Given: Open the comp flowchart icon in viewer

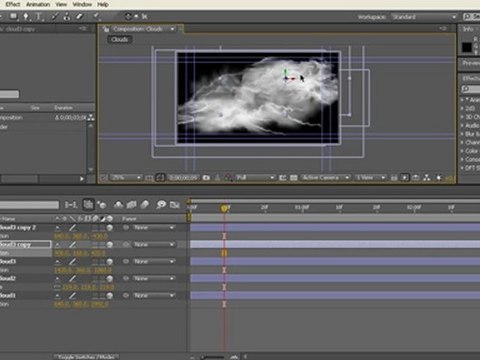Looking at the screenshot, I should click(427, 178).
